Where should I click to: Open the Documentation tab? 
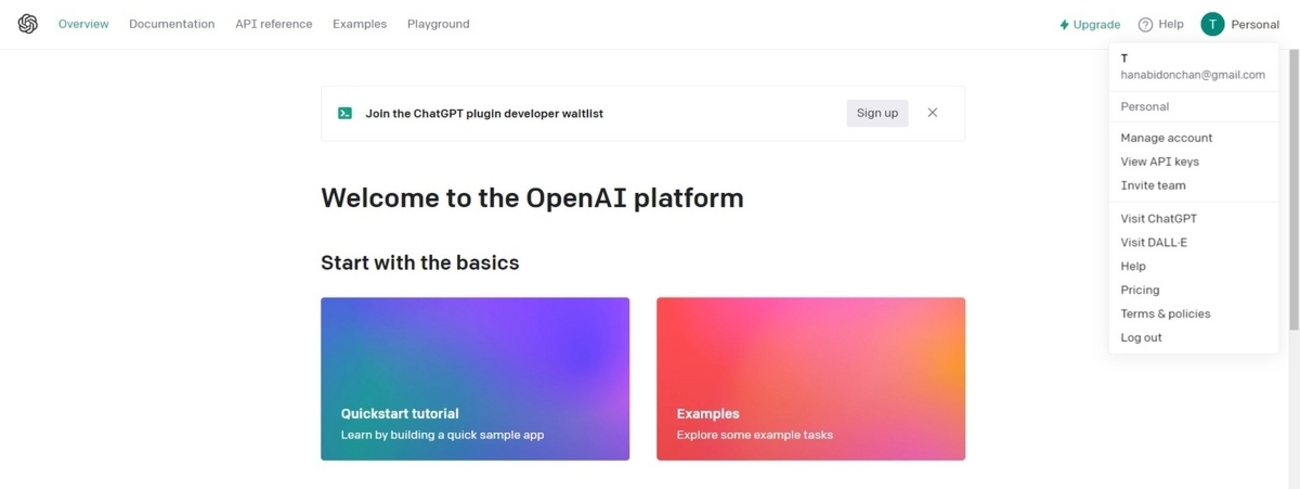(x=172, y=24)
